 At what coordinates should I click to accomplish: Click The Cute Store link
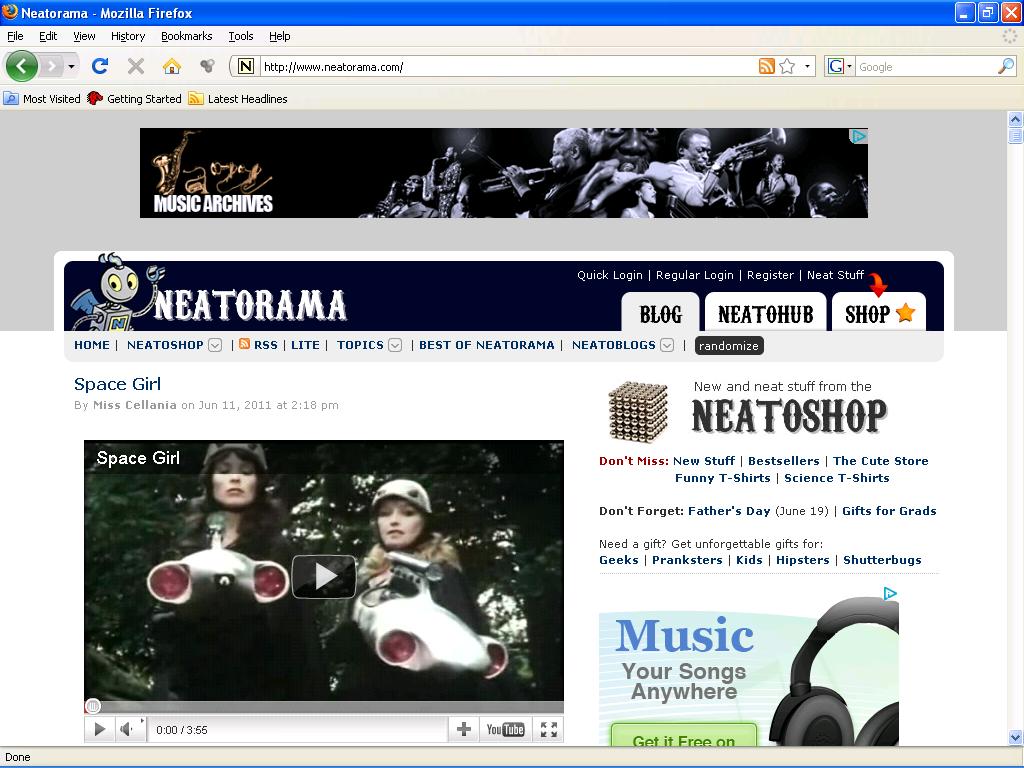(x=880, y=461)
